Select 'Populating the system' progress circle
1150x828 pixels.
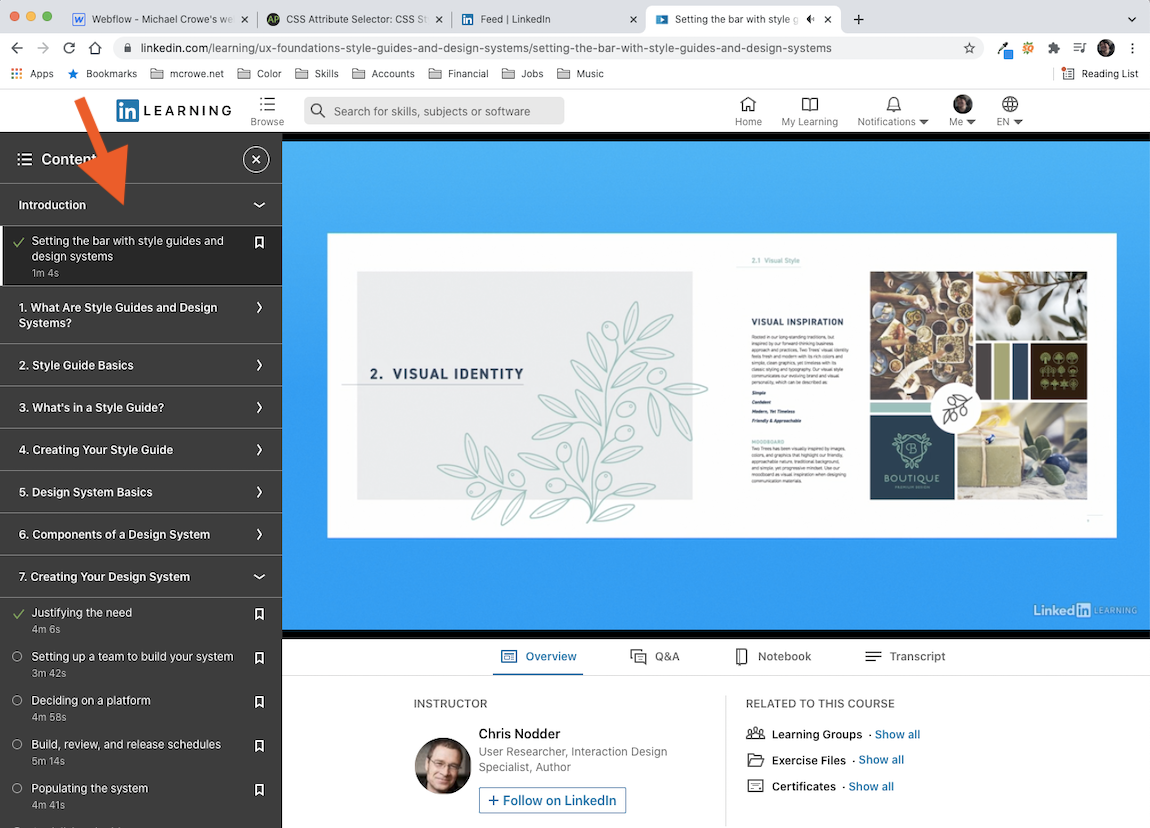[17, 788]
